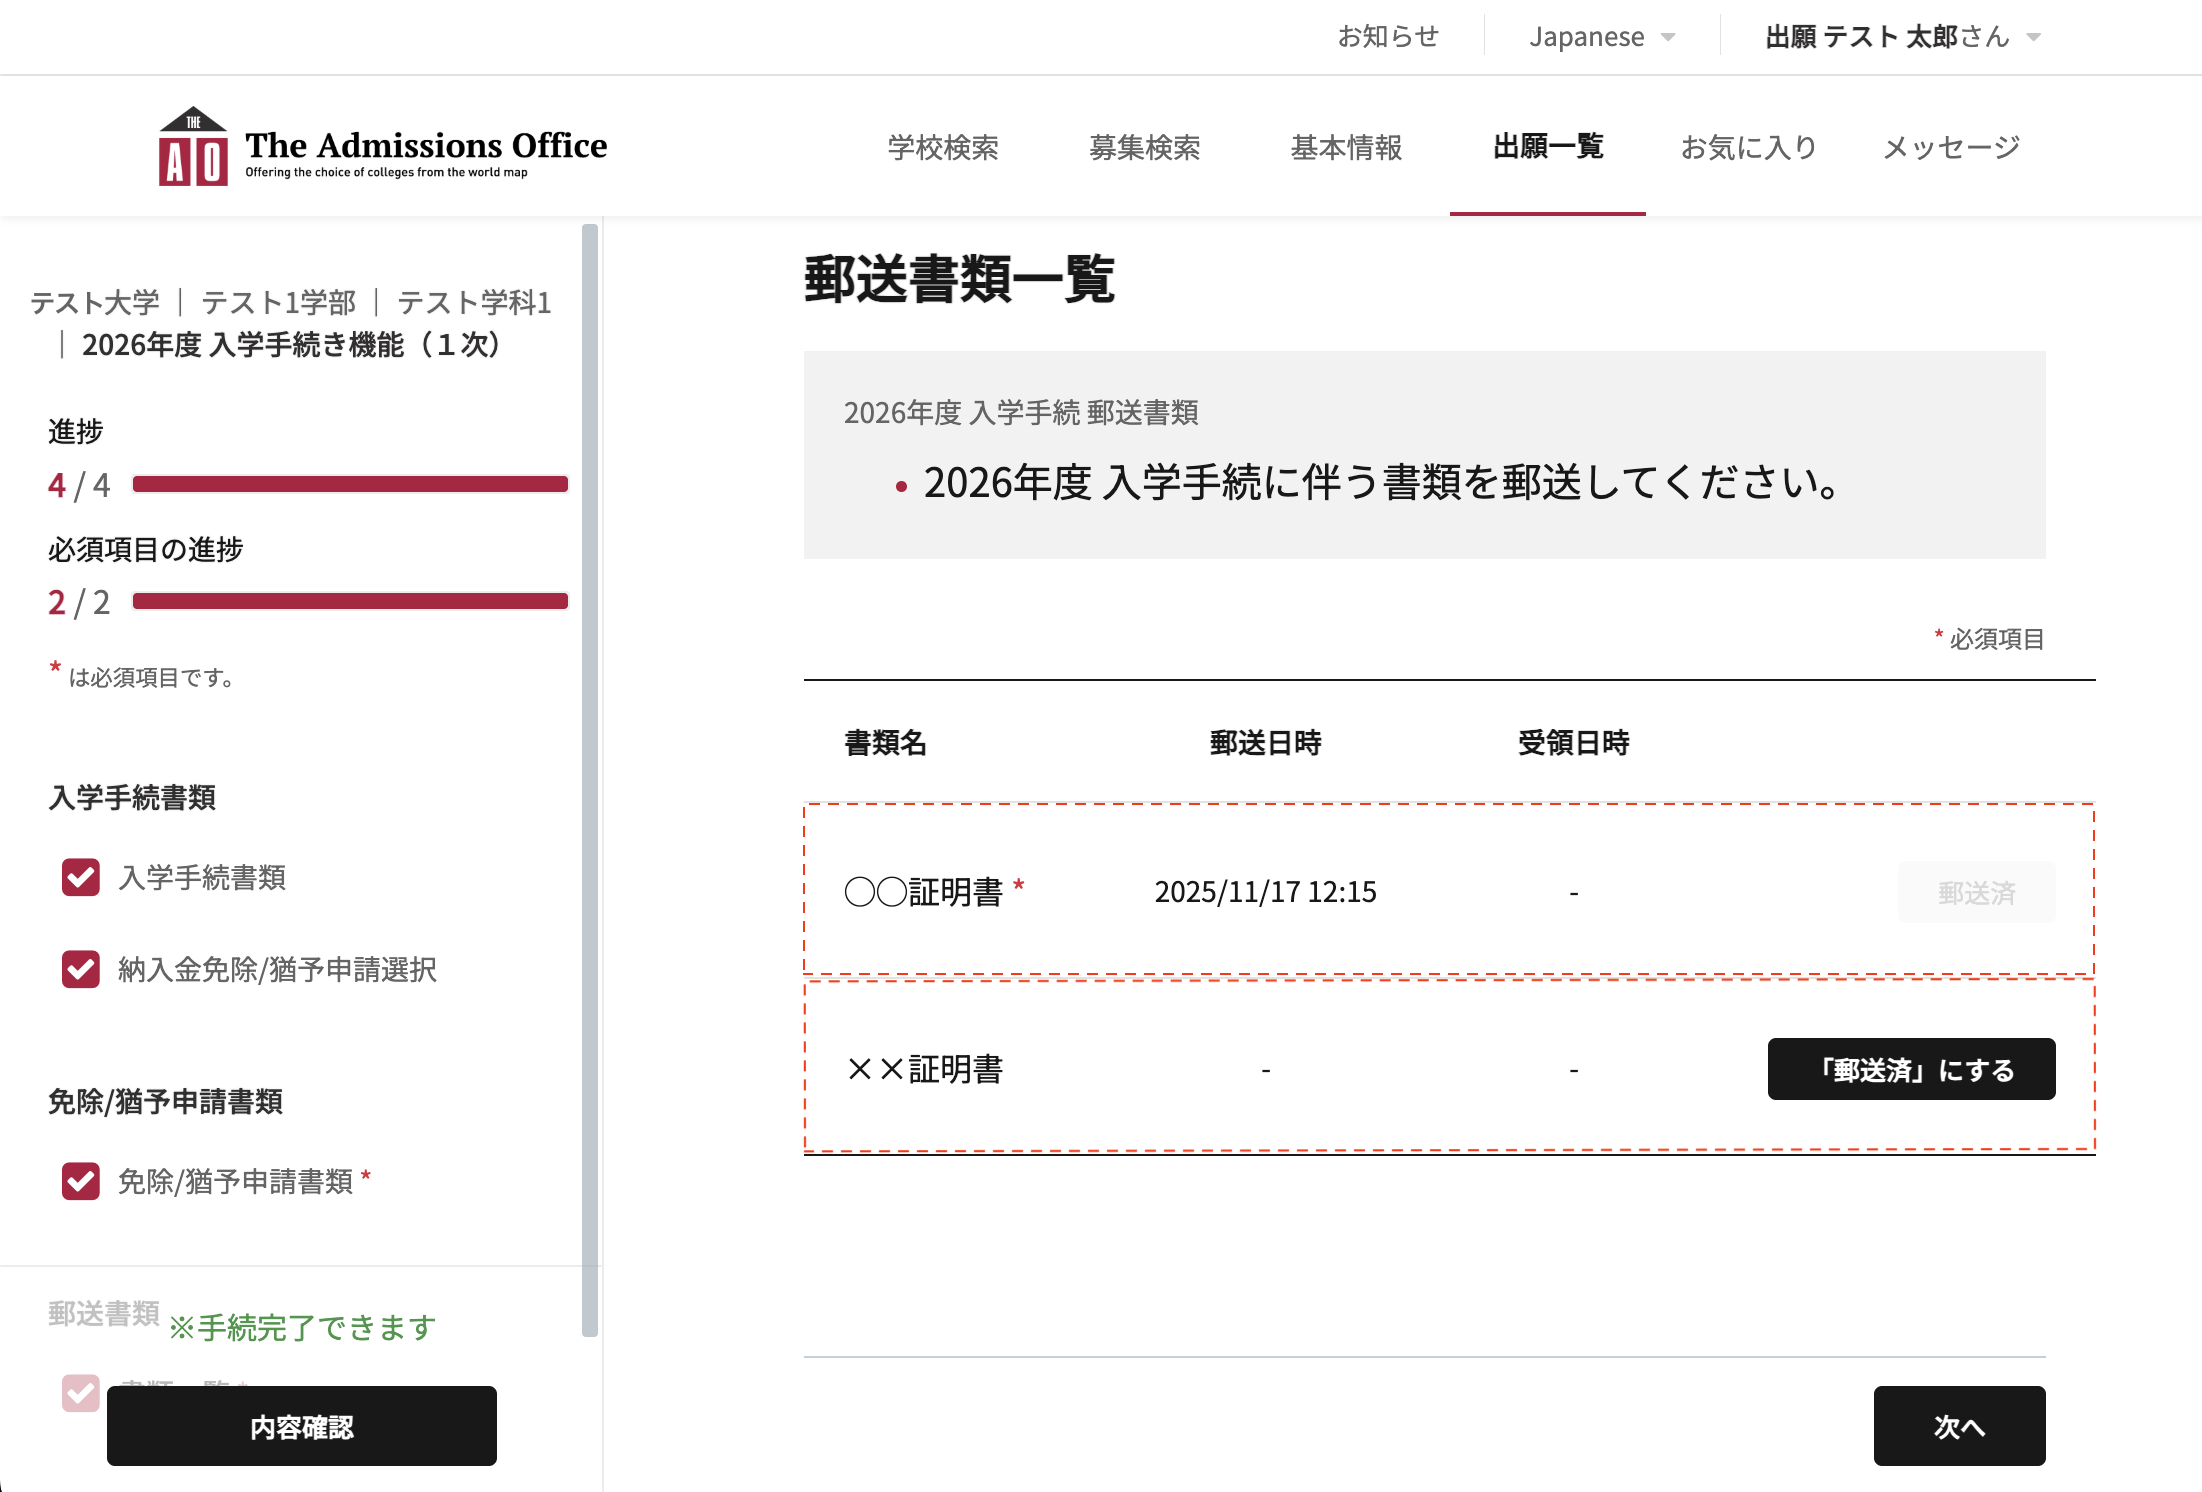Click The Admissions Office logo icon
The image size is (2202, 1492).
[x=193, y=147]
